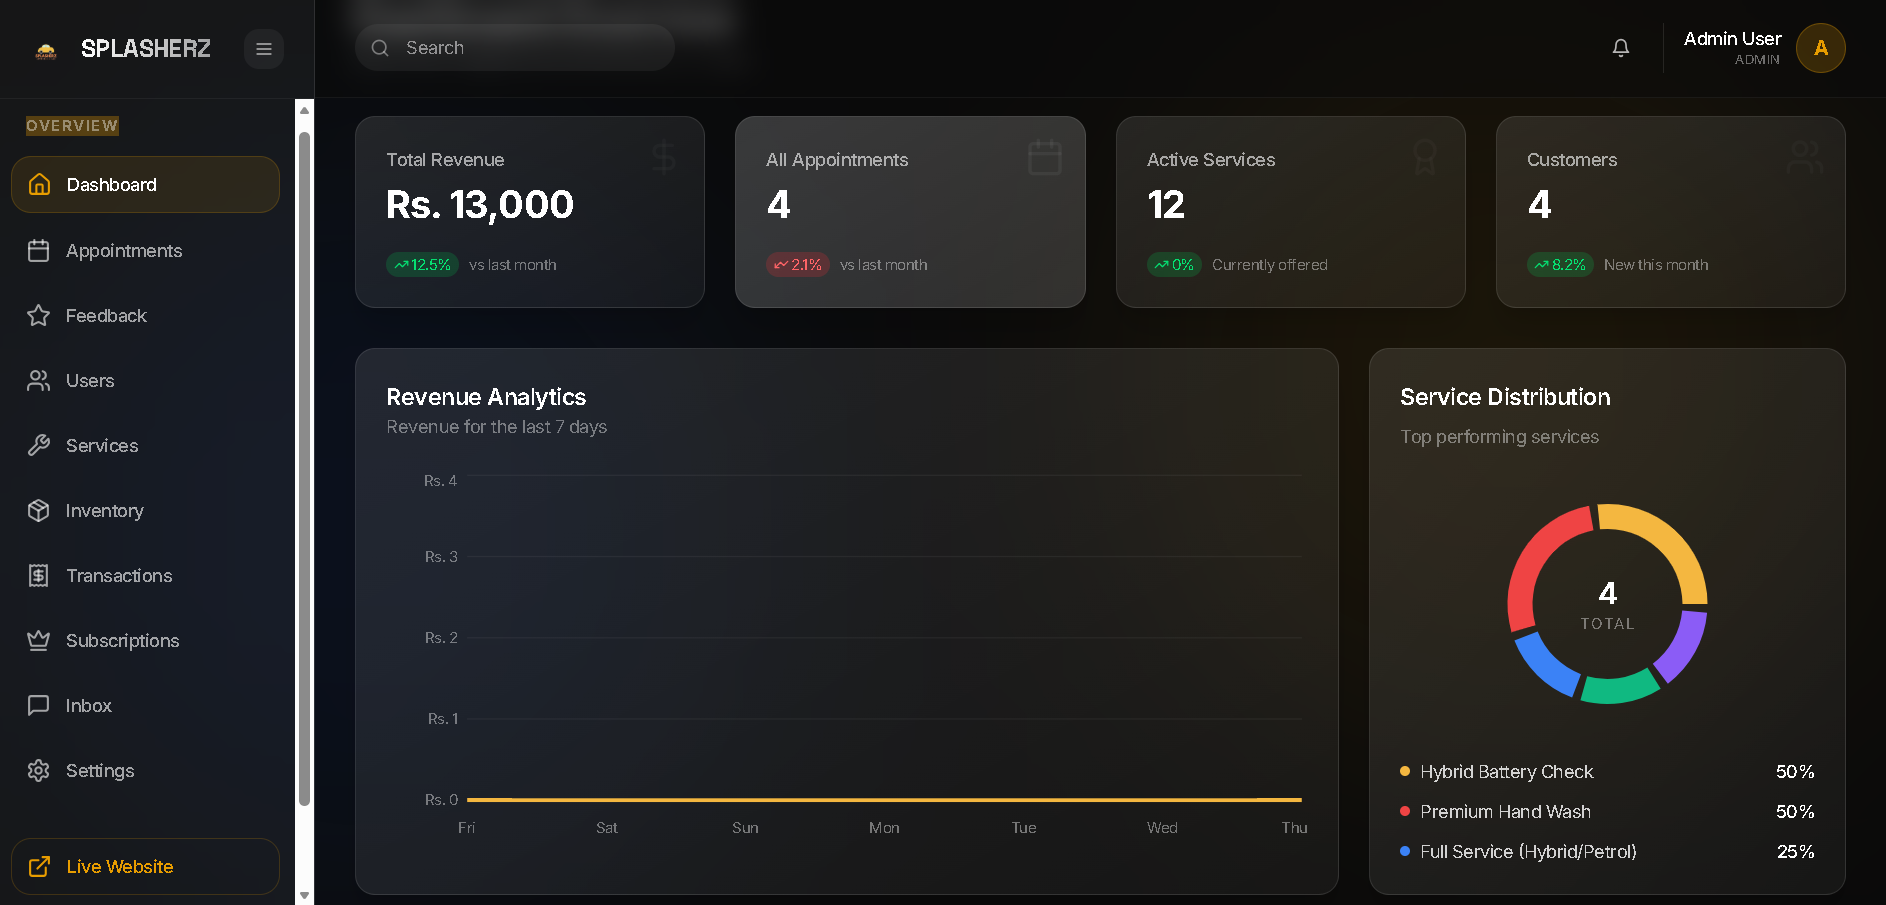1886x905 pixels.
Task: Click the Service Distribution heading
Action: pyautogui.click(x=1505, y=397)
